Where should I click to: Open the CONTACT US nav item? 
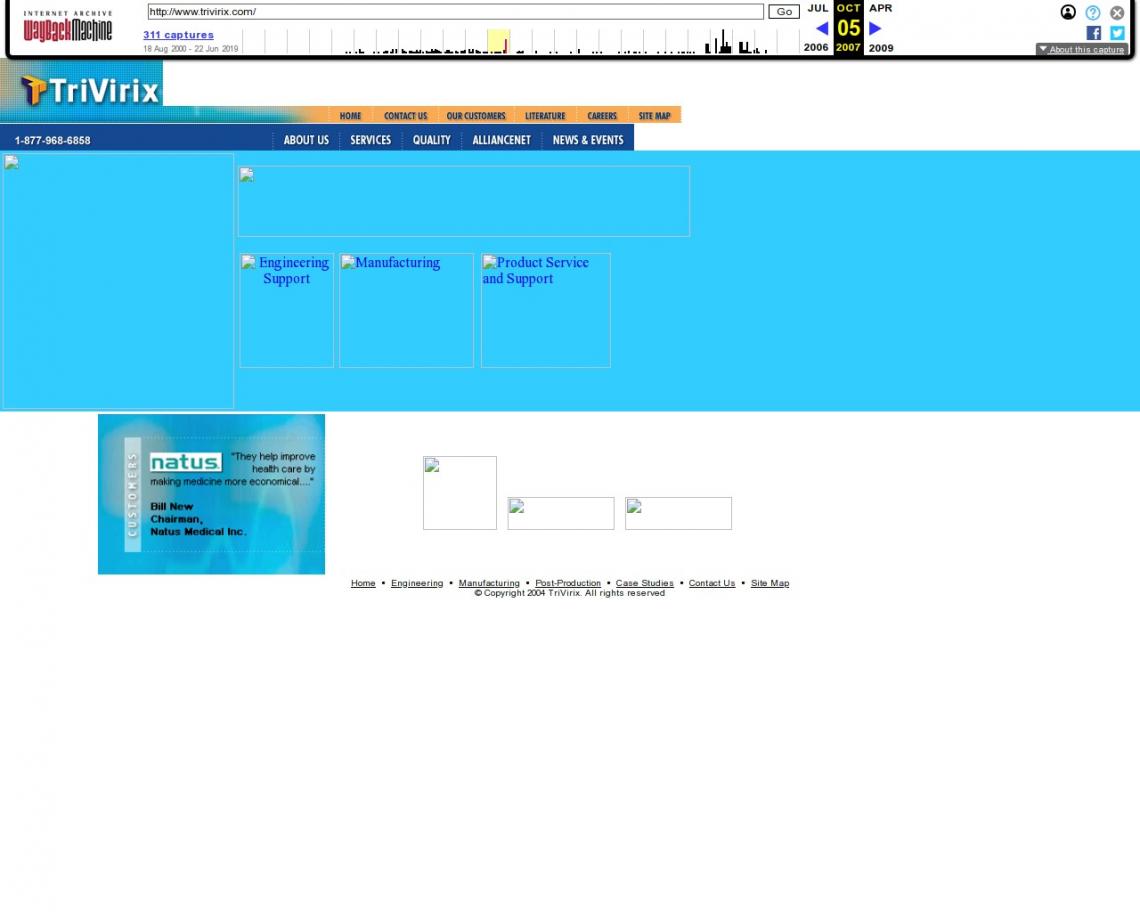tap(406, 116)
